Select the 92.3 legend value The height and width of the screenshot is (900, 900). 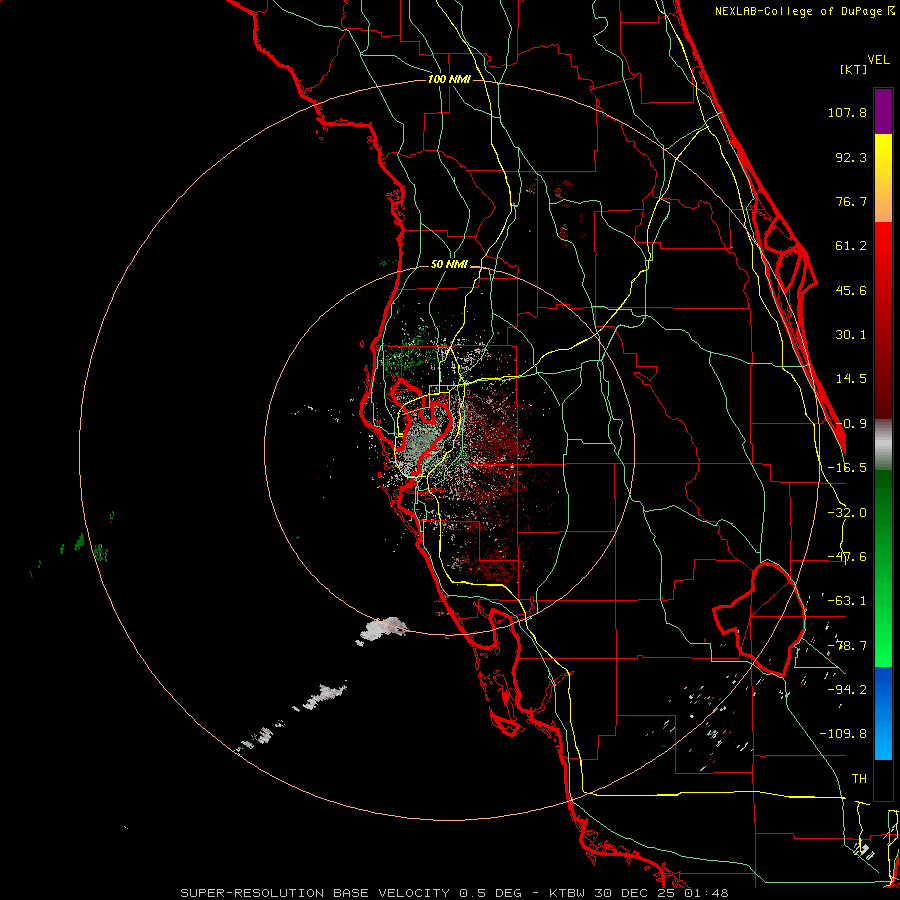(851, 157)
